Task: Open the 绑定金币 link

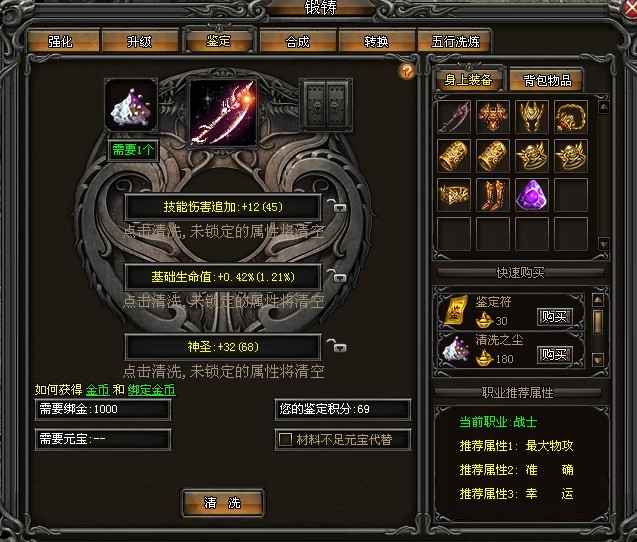Action: 151,390
